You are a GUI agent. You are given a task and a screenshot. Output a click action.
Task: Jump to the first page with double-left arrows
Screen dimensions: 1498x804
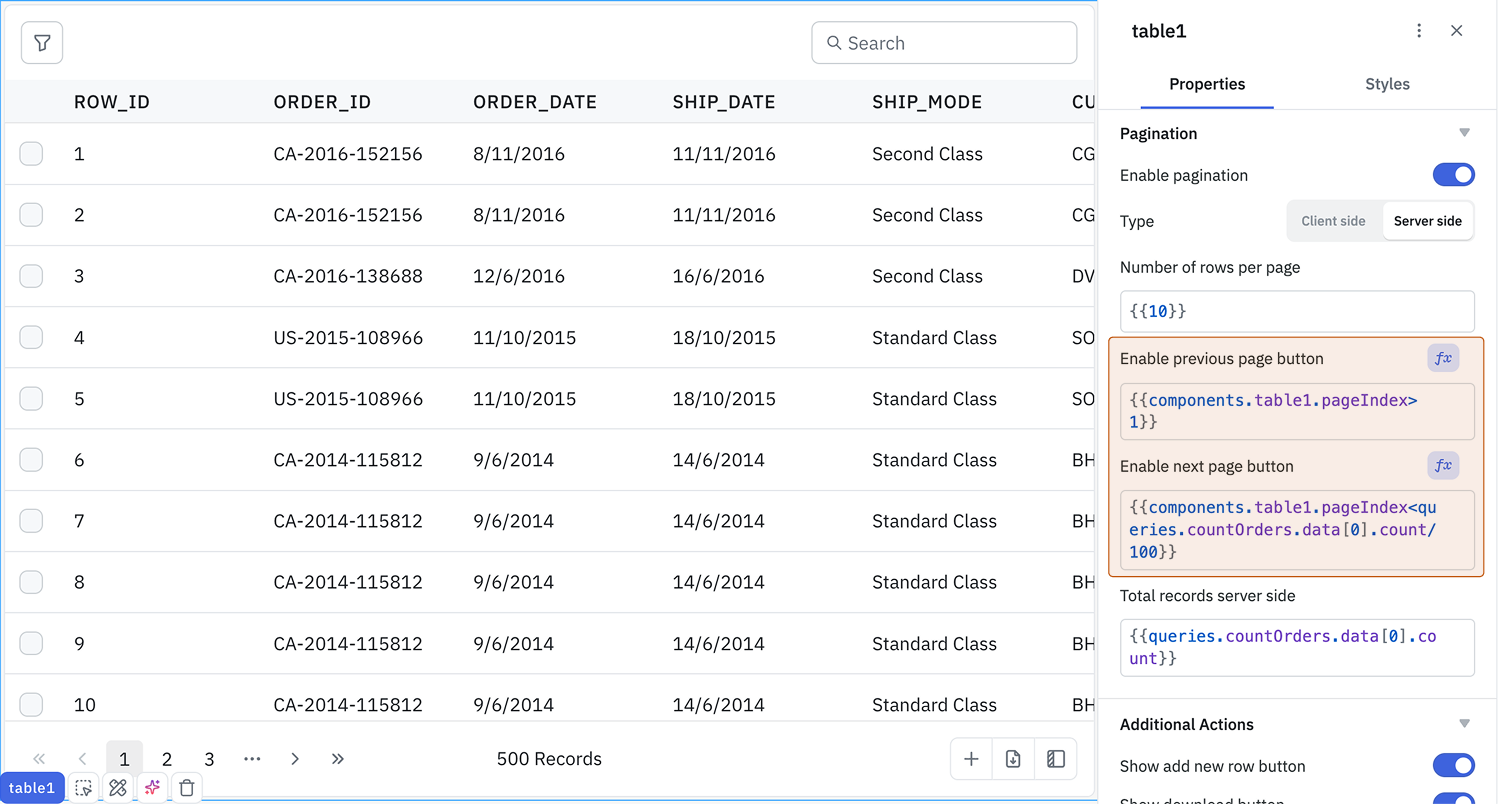pyautogui.click(x=40, y=759)
